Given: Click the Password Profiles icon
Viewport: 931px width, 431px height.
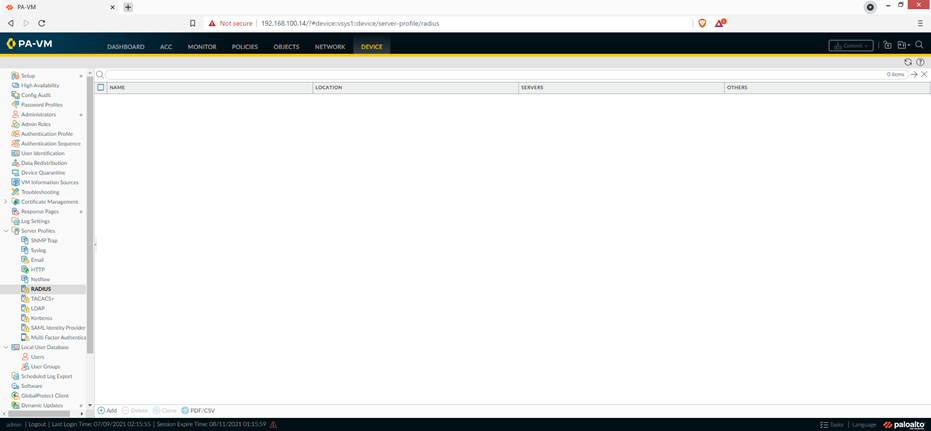Looking at the screenshot, I should tap(16, 104).
